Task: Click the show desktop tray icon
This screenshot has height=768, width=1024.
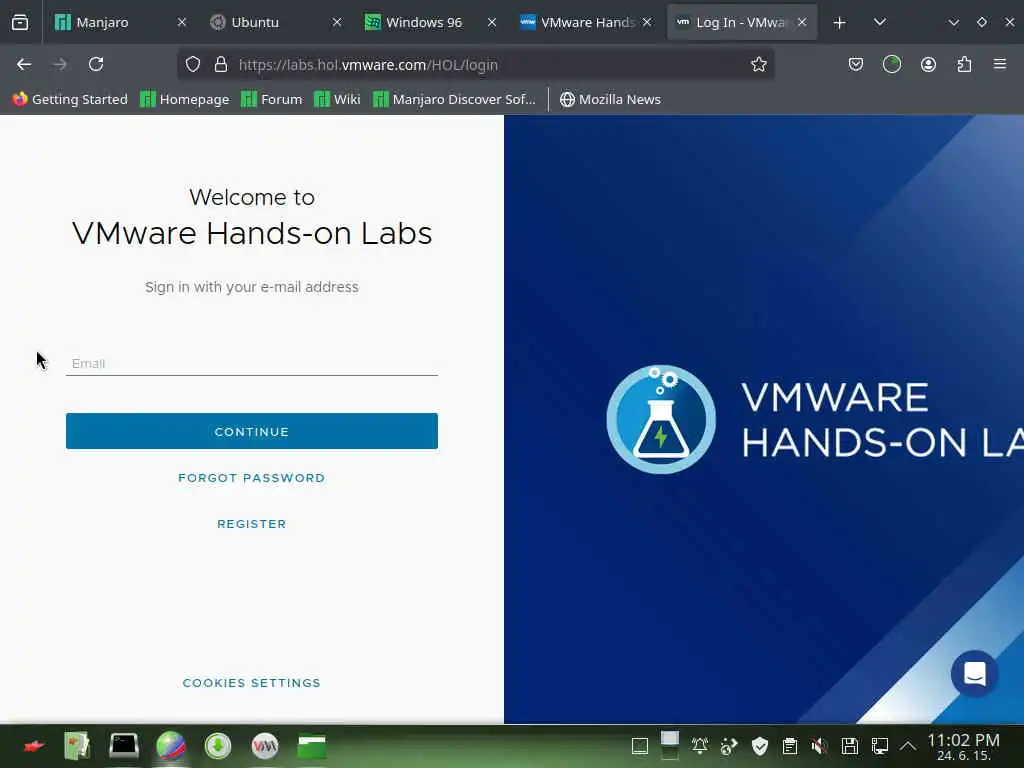Action: click(640, 746)
